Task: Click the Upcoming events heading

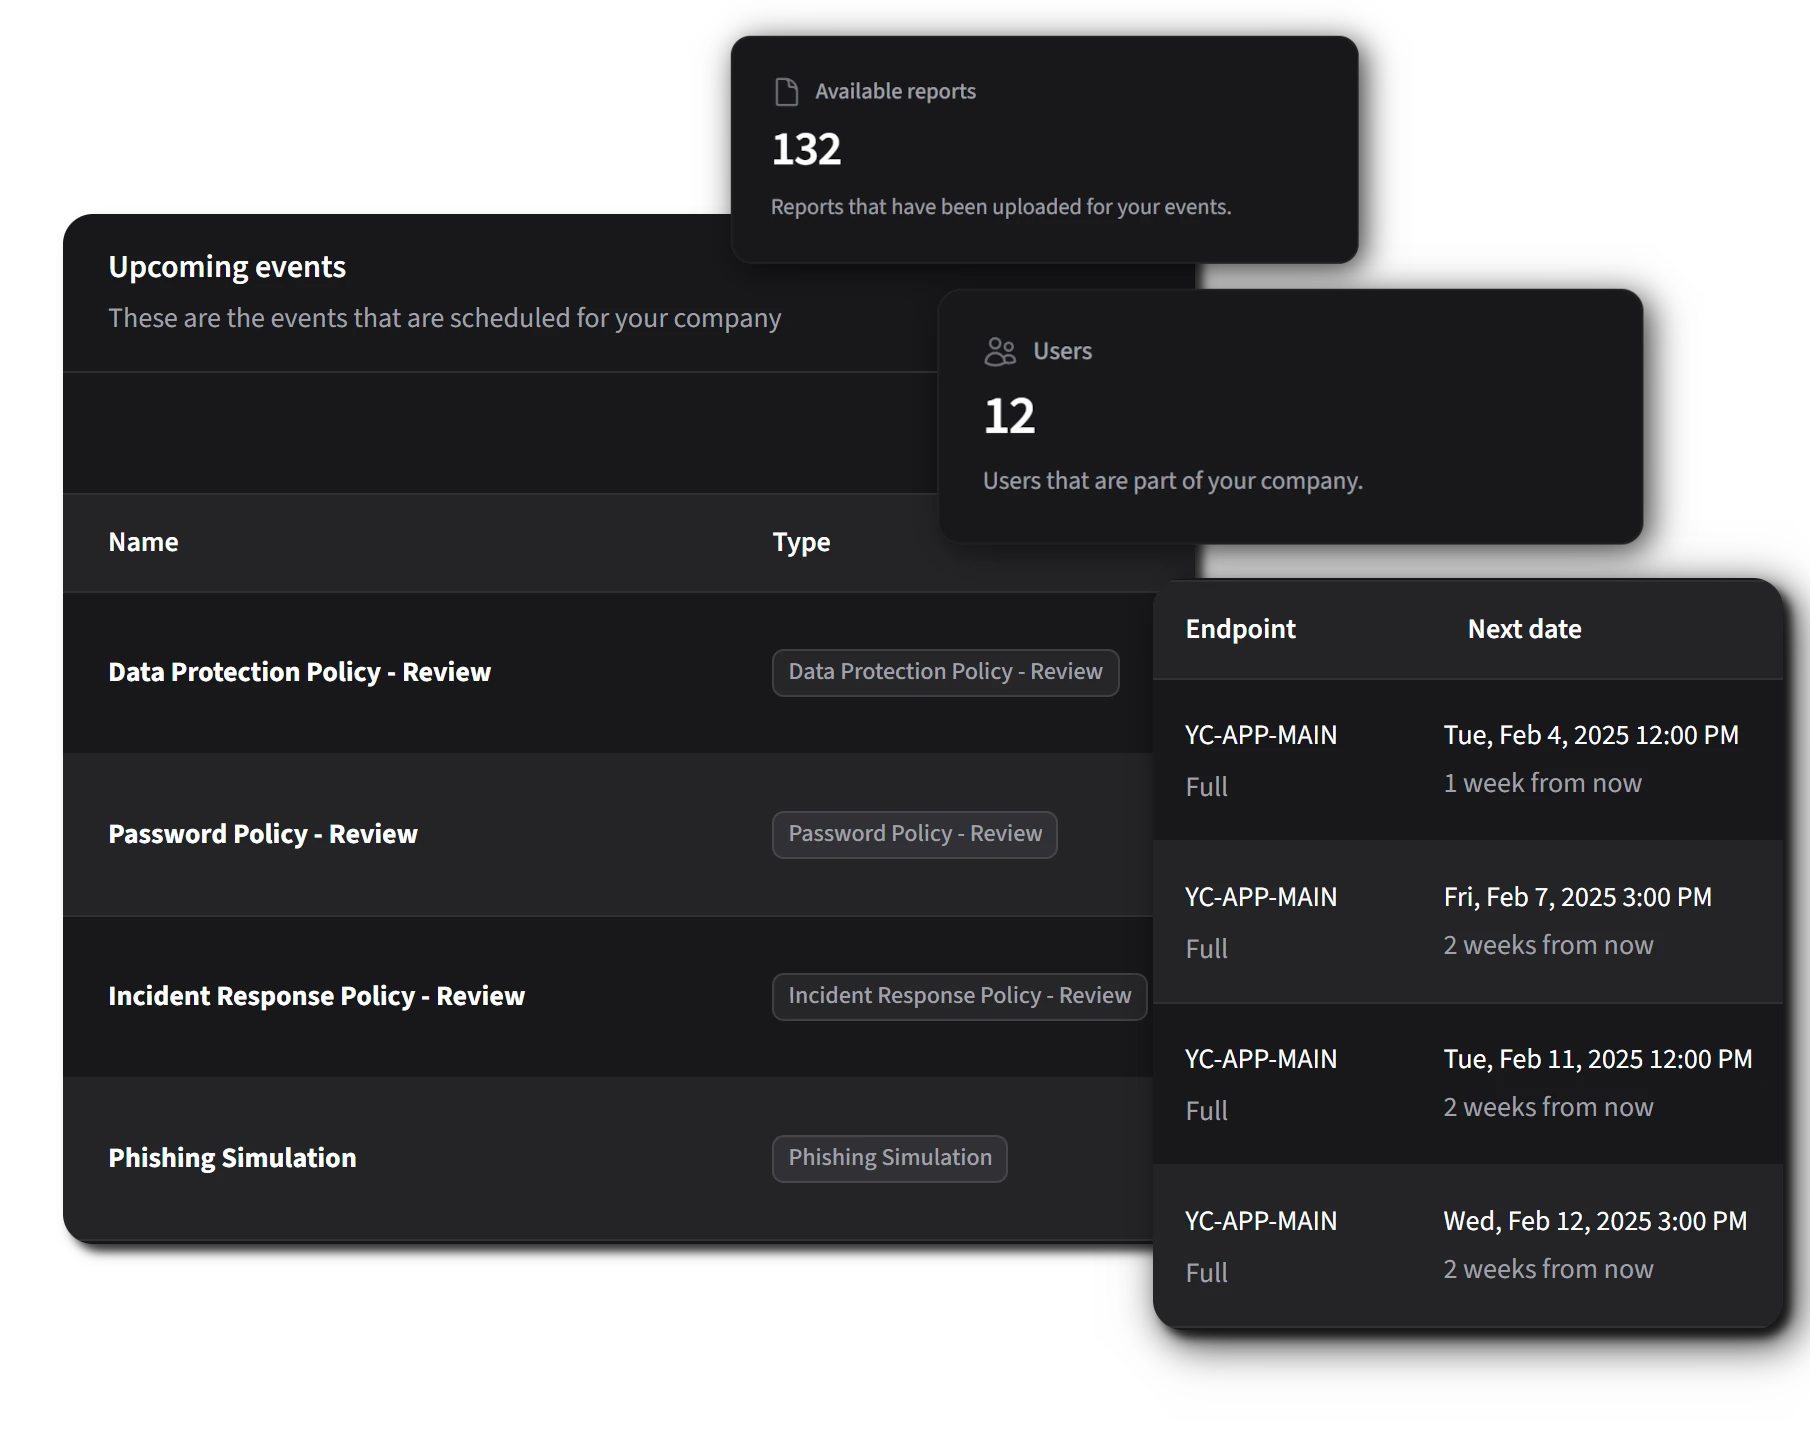Action: (x=227, y=267)
